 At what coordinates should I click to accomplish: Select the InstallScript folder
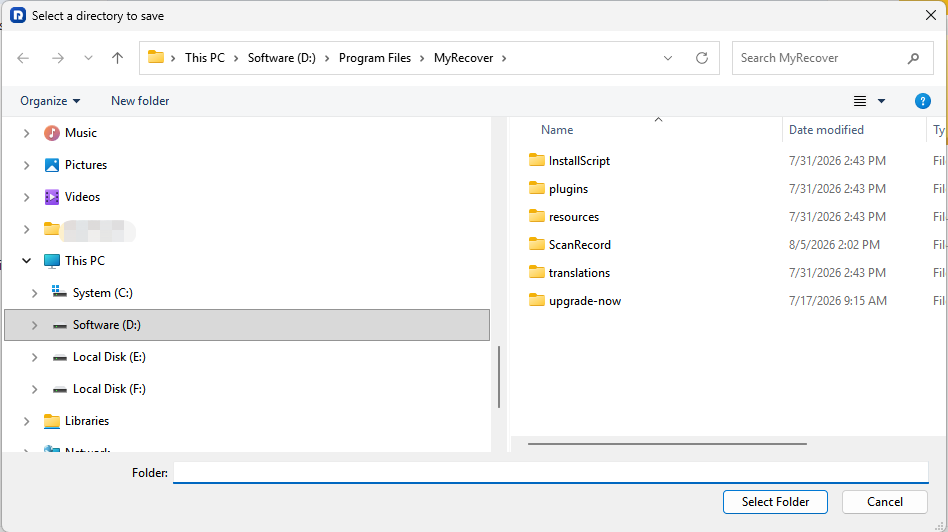pyautogui.click(x=579, y=161)
